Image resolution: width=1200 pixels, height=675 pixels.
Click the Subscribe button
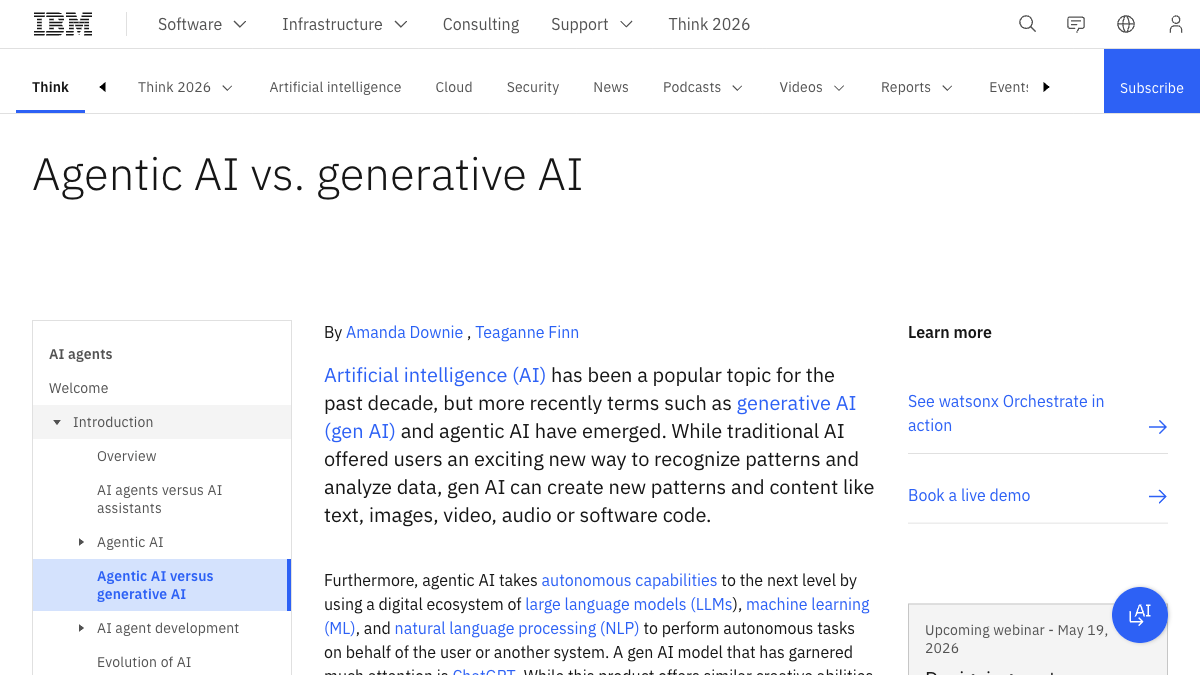click(1151, 87)
